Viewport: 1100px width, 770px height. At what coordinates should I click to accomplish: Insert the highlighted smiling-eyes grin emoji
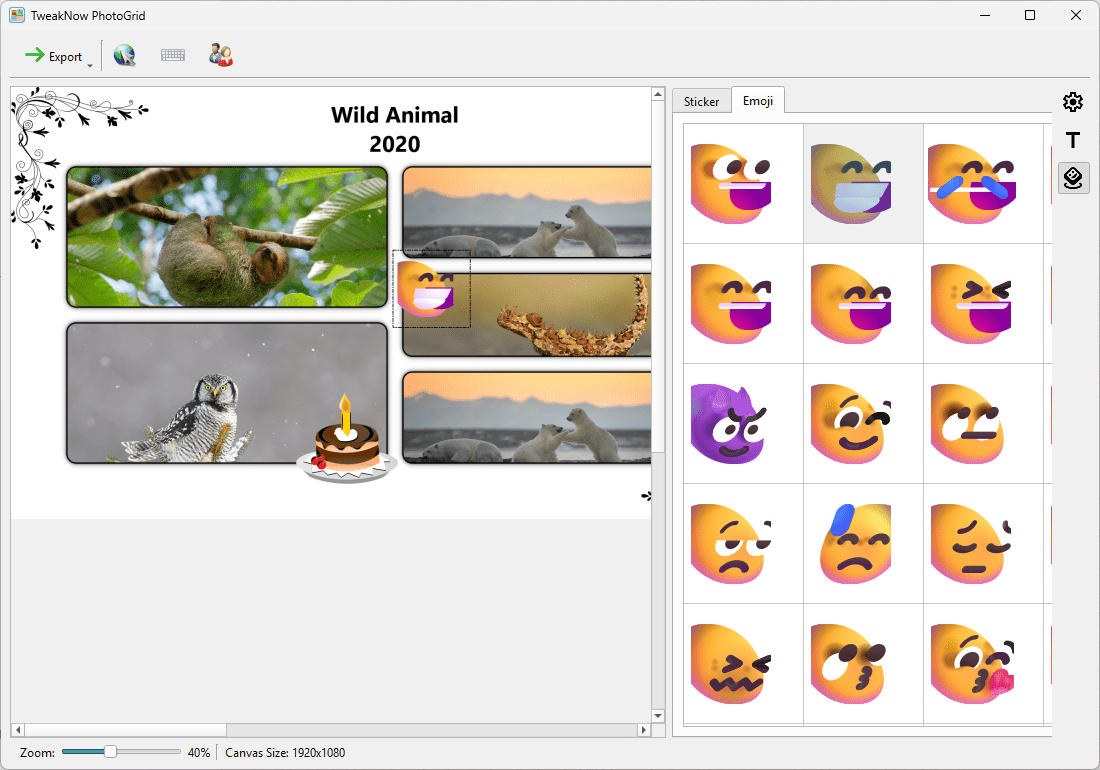pyautogui.click(x=863, y=184)
